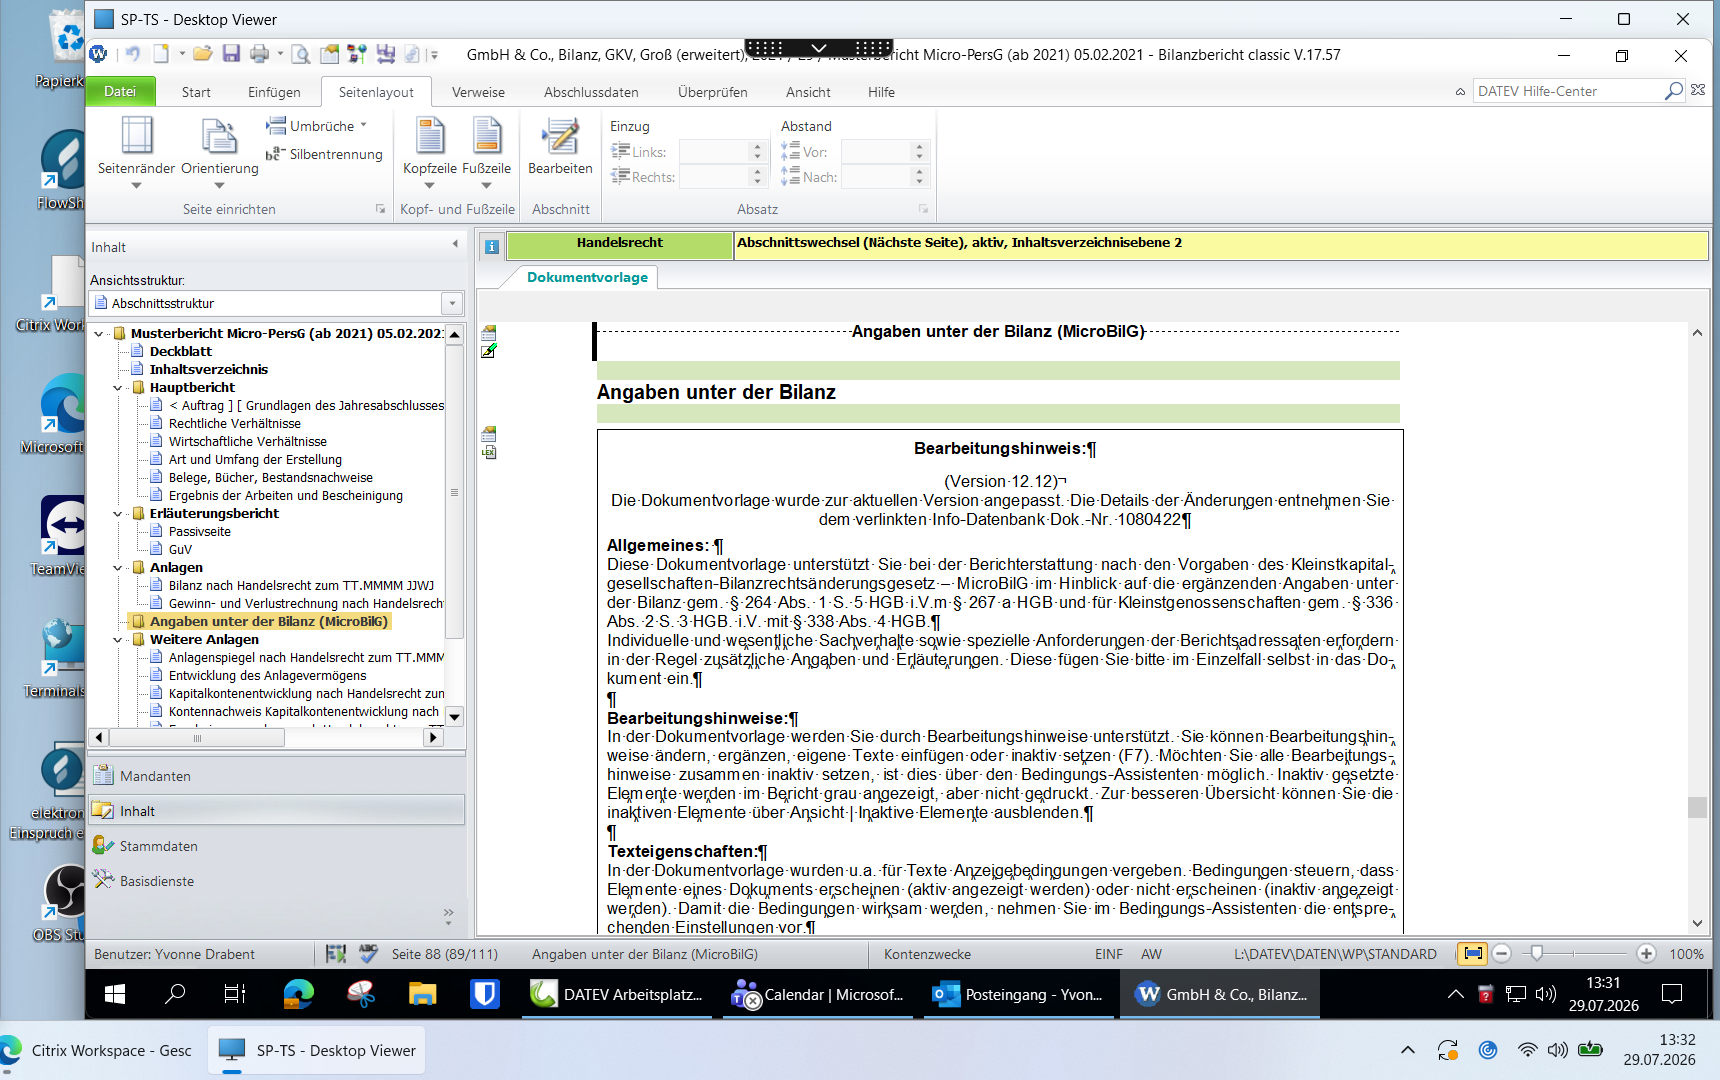This screenshot has width=1720, height=1080.
Task: Open Fußzeile footer options
Action: 487,151
